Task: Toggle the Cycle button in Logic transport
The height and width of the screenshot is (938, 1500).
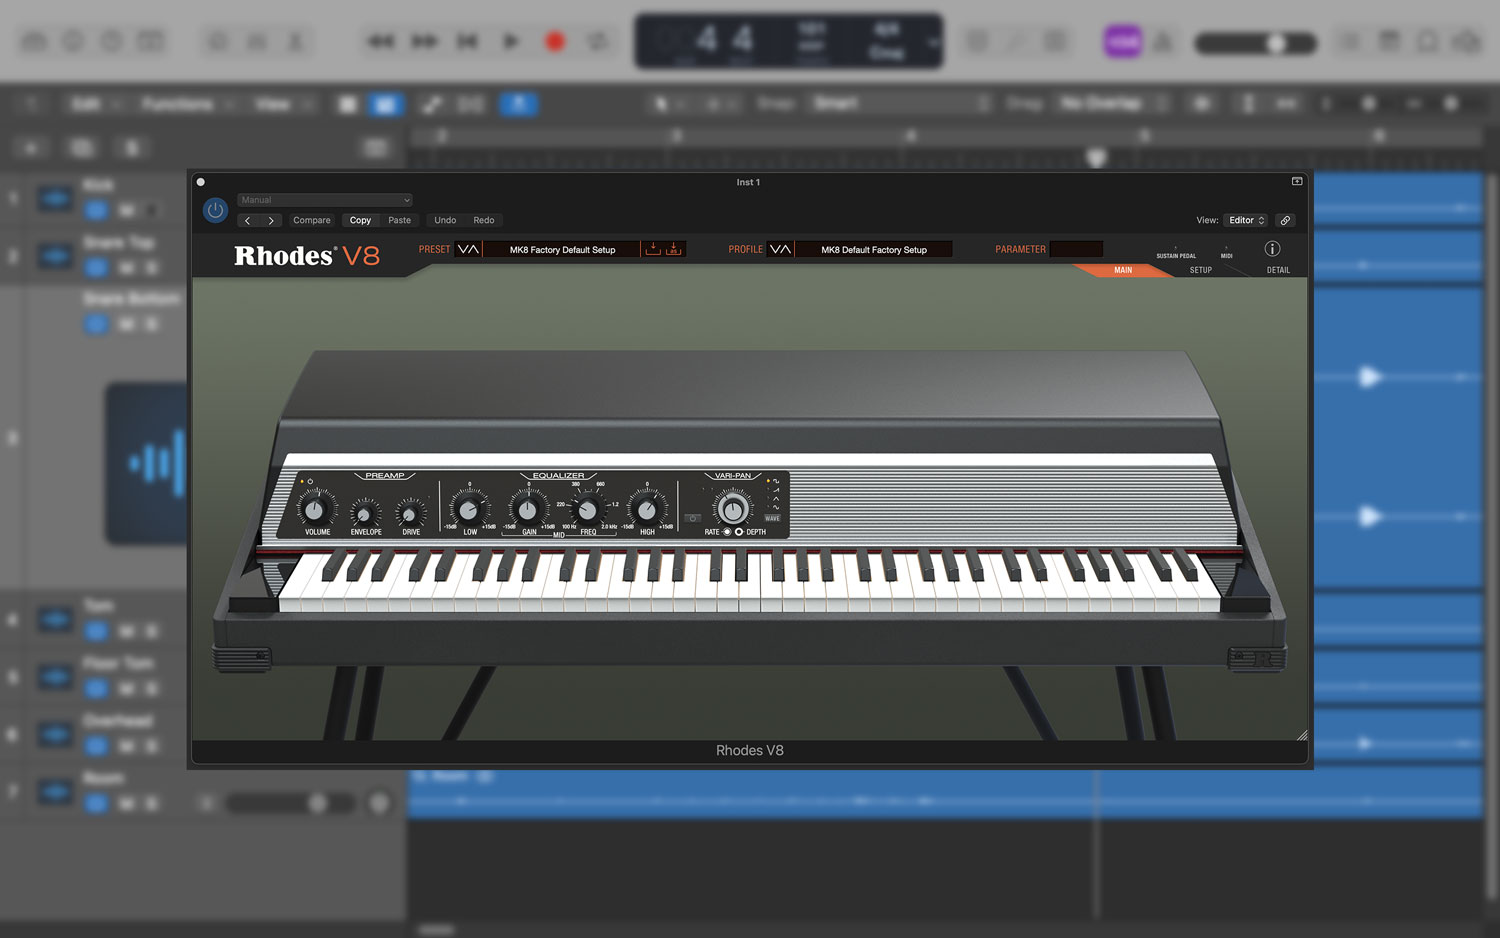Action: click(x=598, y=41)
